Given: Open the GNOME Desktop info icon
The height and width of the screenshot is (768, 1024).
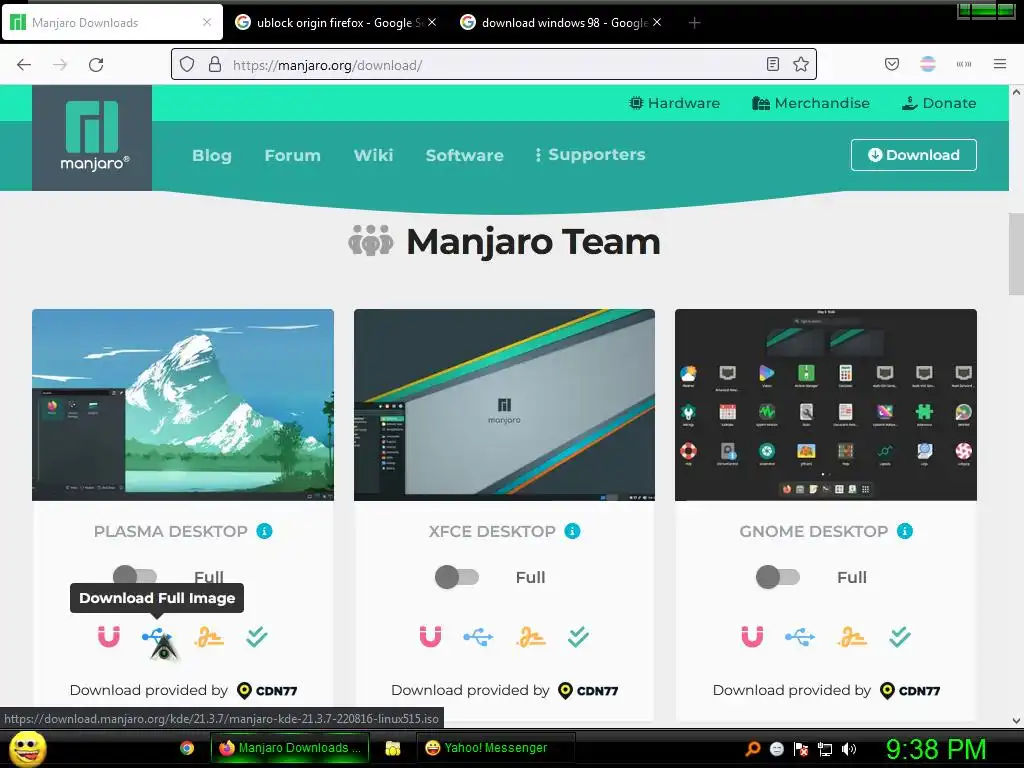Looking at the screenshot, I should pyautogui.click(x=904, y=531).
